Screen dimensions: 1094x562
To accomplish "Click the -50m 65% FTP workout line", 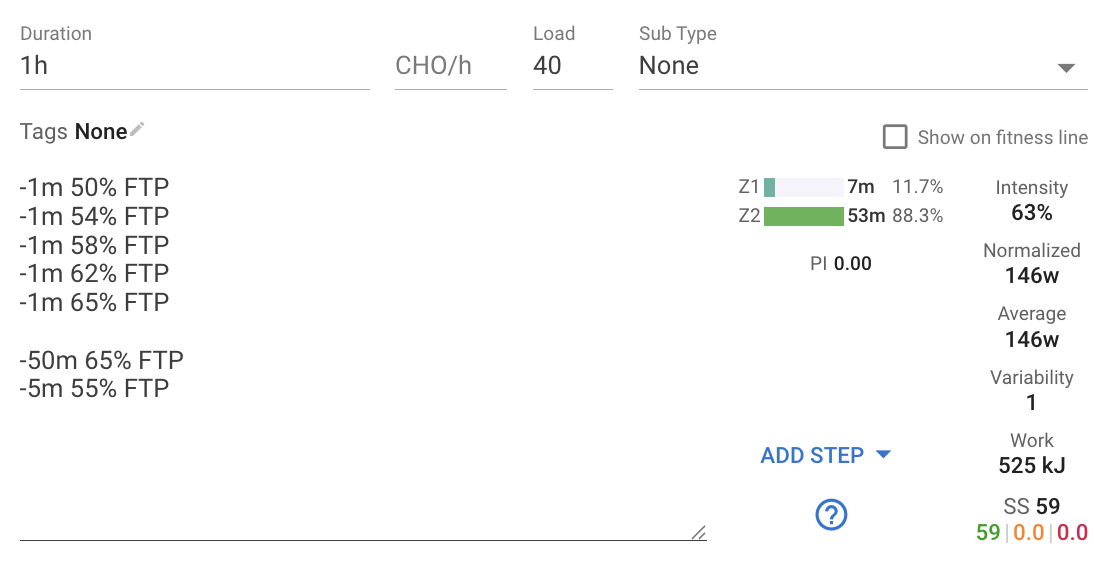I will [102, 360].
